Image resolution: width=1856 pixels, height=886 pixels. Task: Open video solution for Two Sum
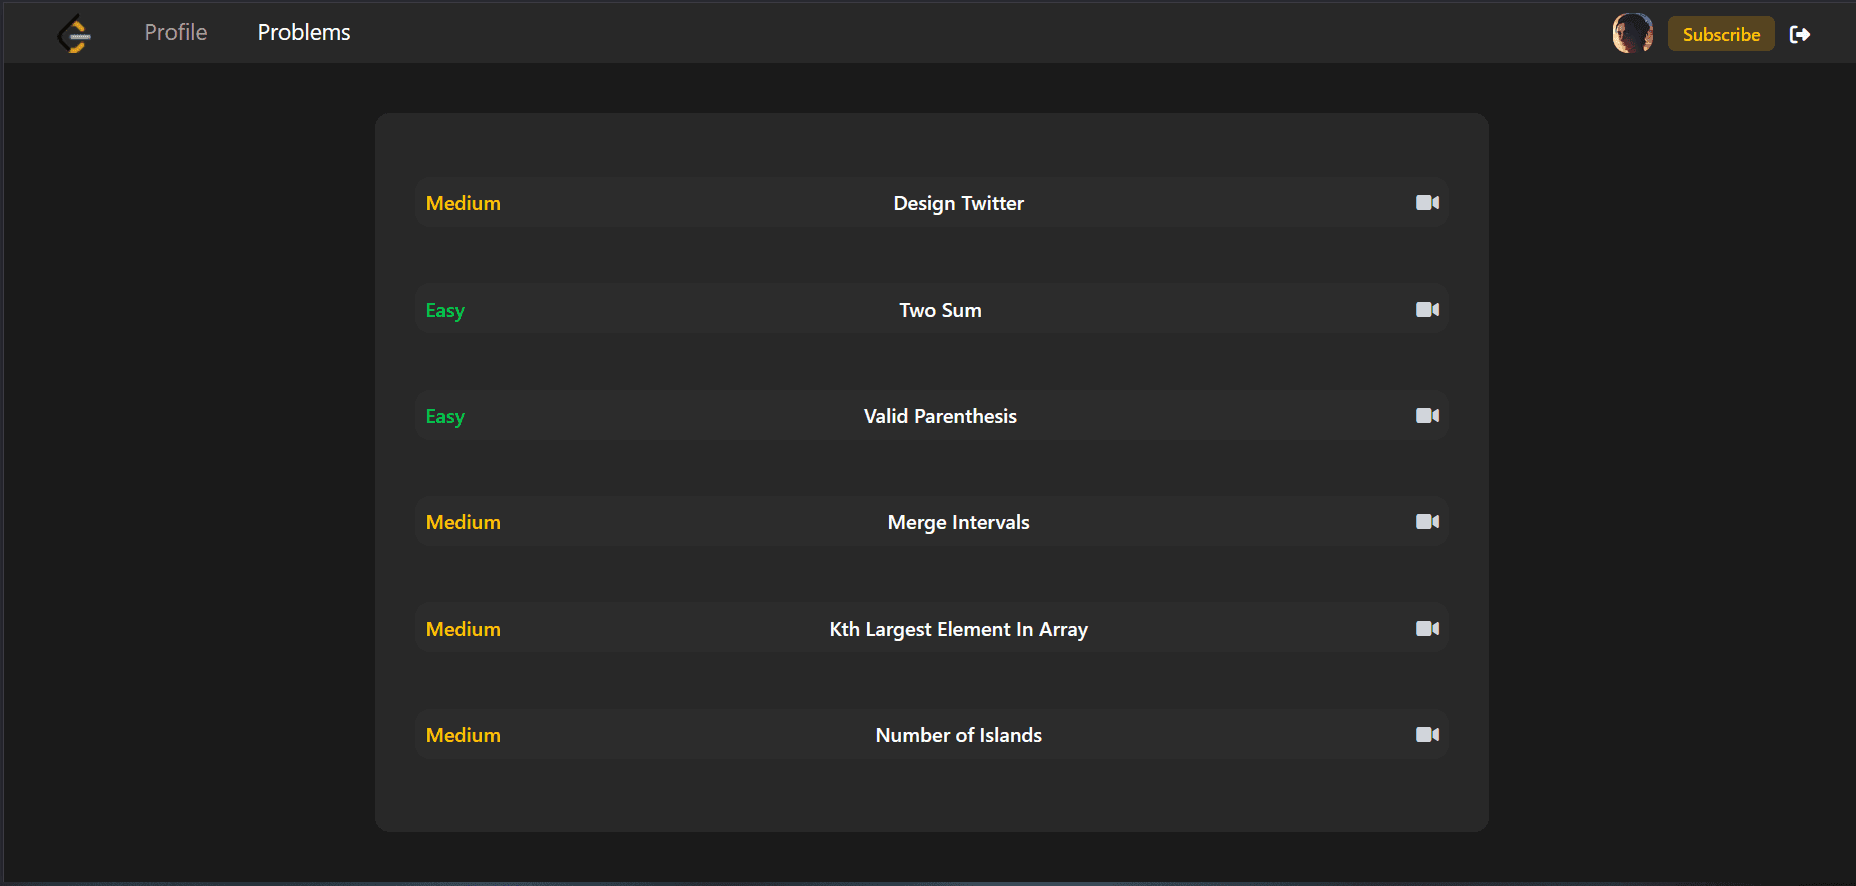1427,310
